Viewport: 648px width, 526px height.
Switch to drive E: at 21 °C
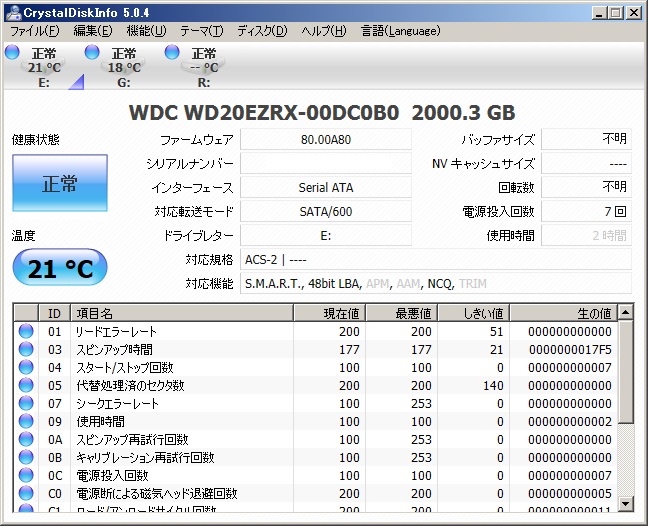click(44, 67)
